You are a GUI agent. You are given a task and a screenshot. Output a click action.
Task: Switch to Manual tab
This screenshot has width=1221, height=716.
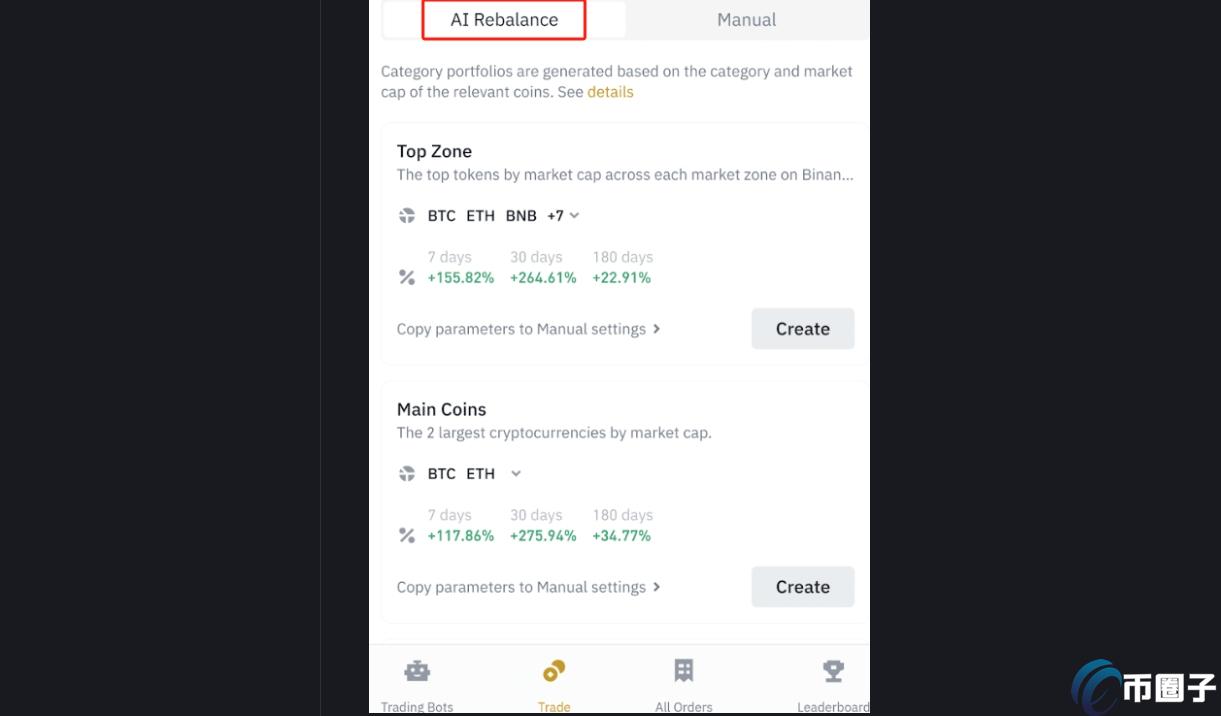[747, 20]
